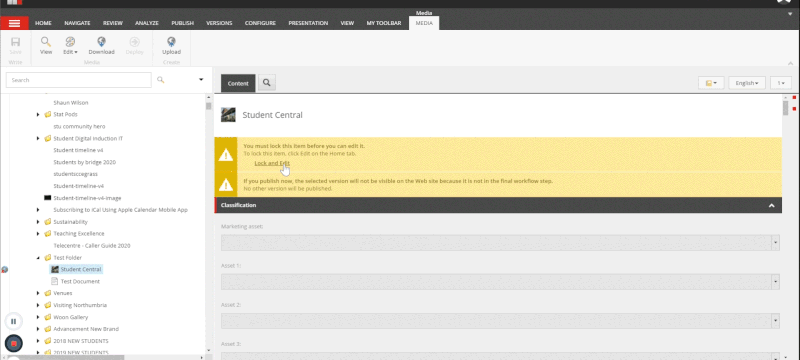This screenshot has height=360, width=800.
Task: Switch to the Content tab
Action: (238, 83)
